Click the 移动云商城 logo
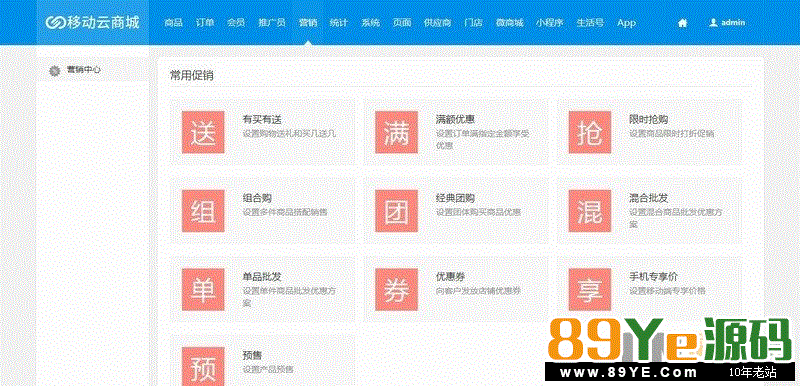800x386 pixels. [x=92, y=22]
